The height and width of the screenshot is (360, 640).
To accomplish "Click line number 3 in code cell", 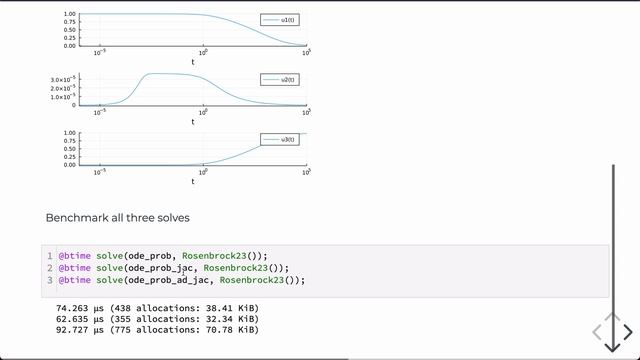I will coord(50,280).
